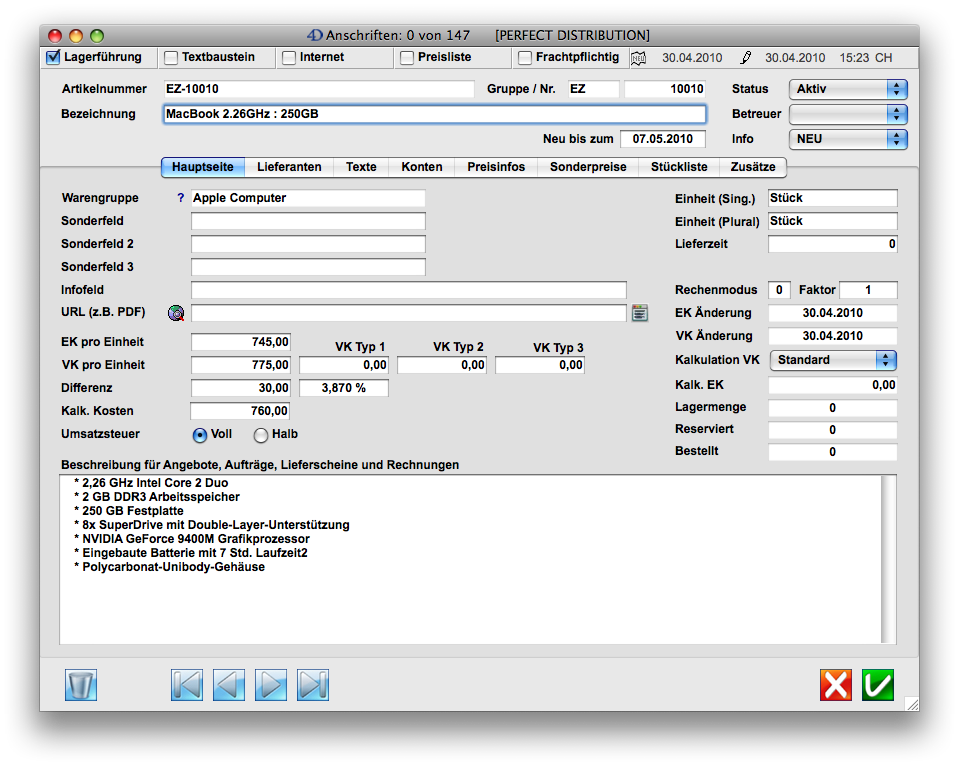Viewport: 959px width, 766px height.
Task: Open Kalkulation VK Standard dropdown
Action: coord(832,360)
